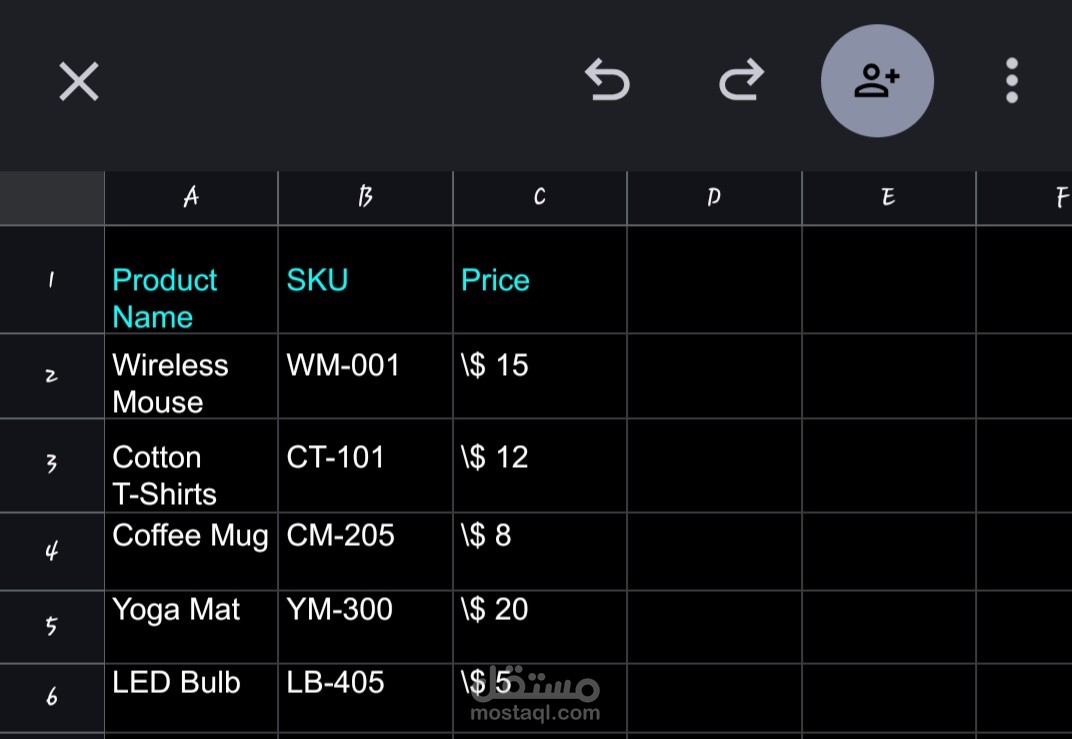Select the "CT-101" cell

coord(366,465)
